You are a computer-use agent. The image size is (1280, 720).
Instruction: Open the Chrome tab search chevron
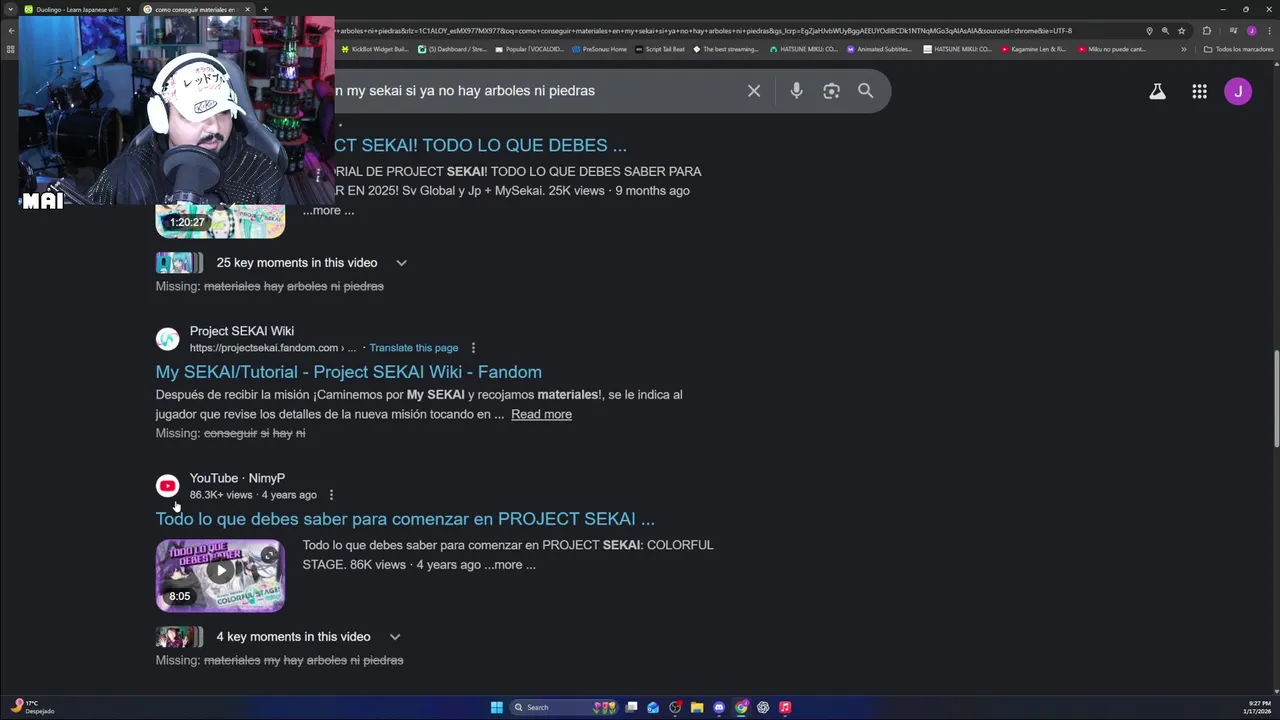(10, 9)
